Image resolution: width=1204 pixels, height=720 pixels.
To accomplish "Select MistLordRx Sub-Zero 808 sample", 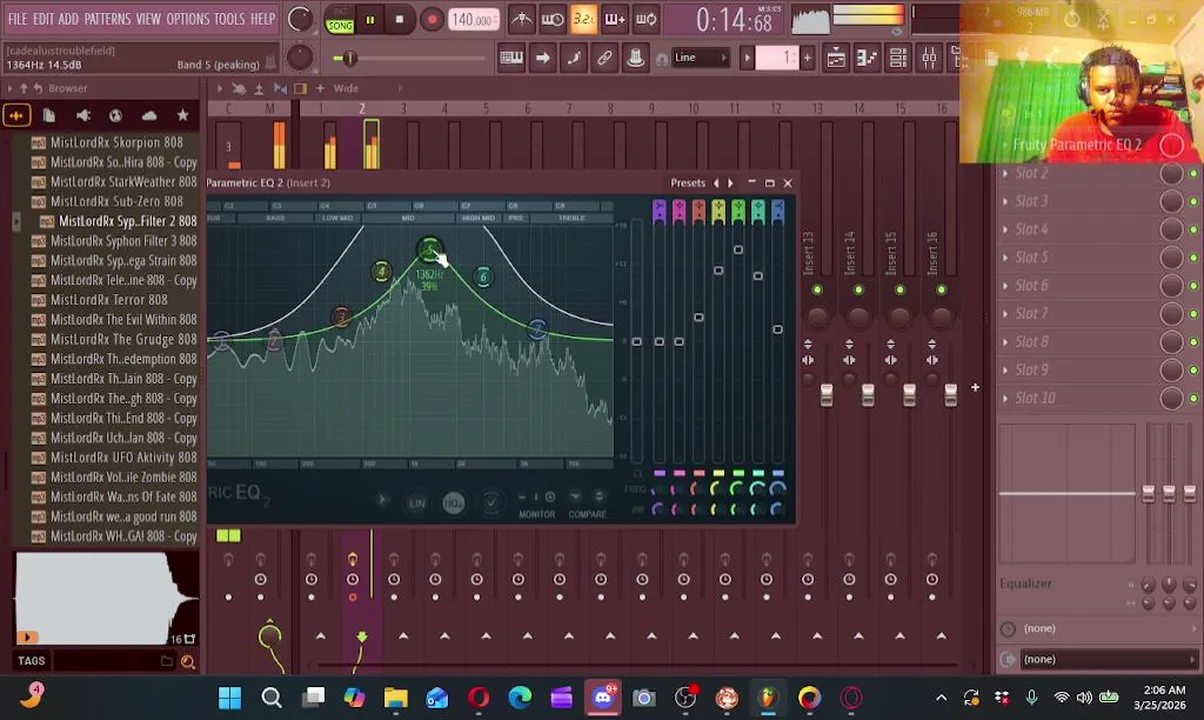I will (x=115, y=202).
